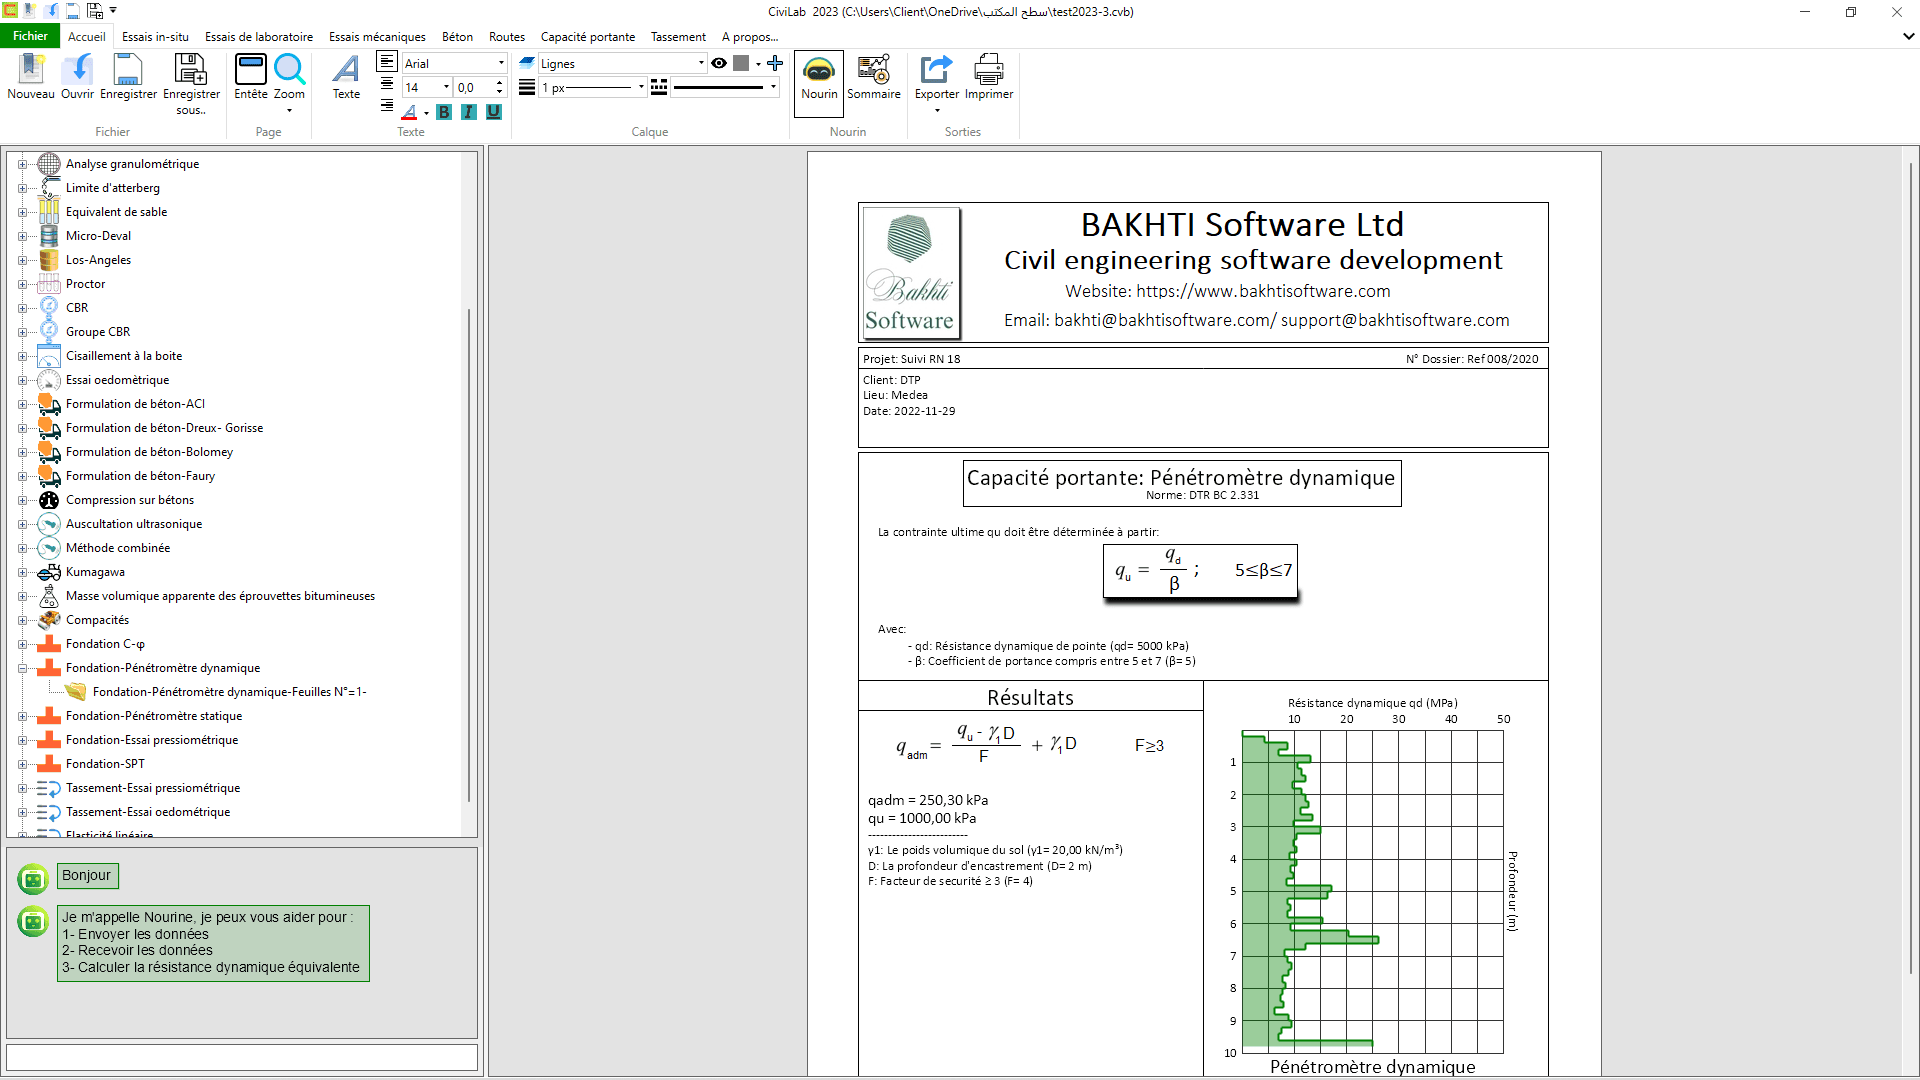Click the Nourine chat input field
This screenshot has height=1080, width=1920.
coord(242,1057)
